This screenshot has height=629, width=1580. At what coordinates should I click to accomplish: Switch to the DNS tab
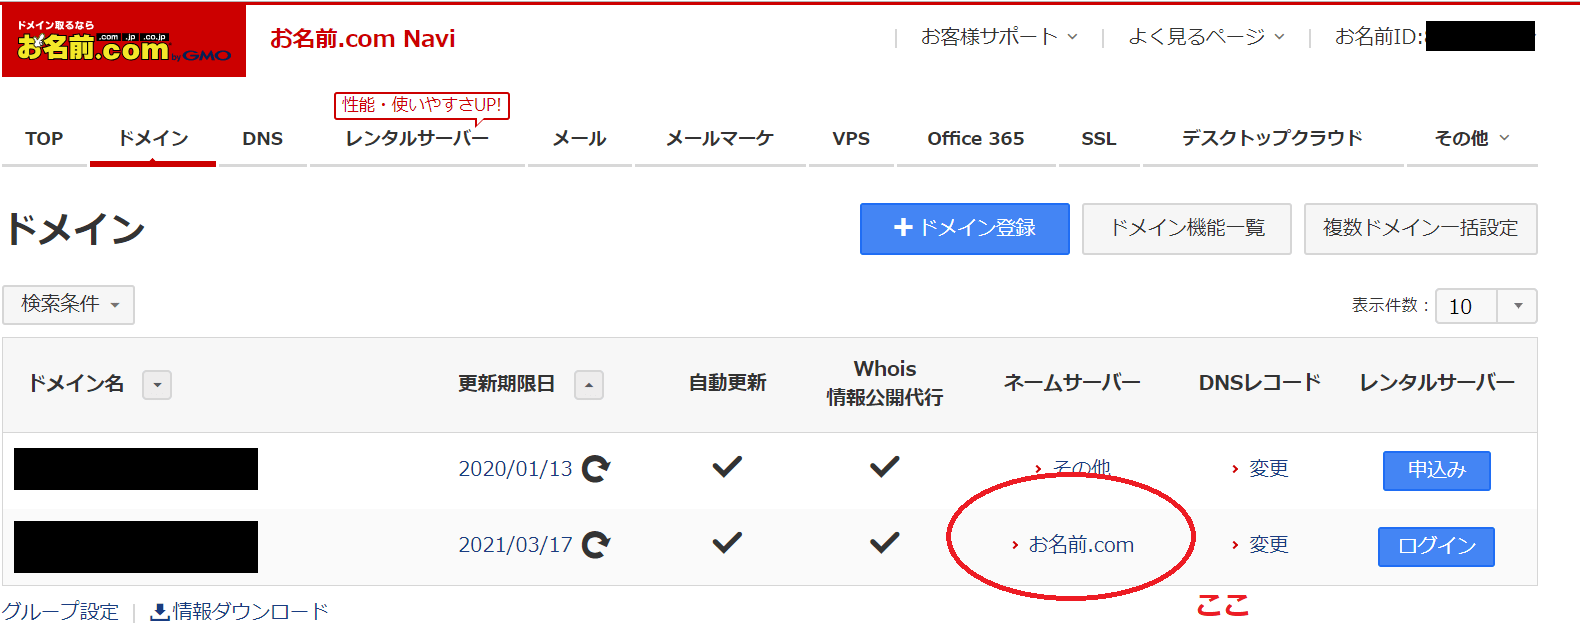click(x=263, y=138)
